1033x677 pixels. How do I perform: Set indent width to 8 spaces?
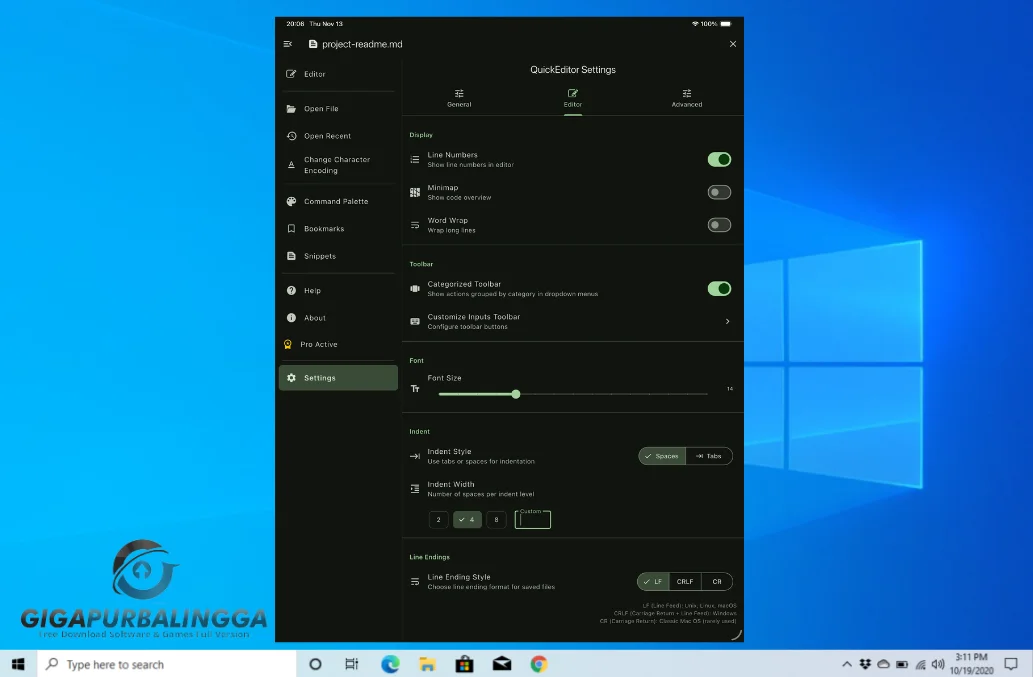[x=495, y=519]
